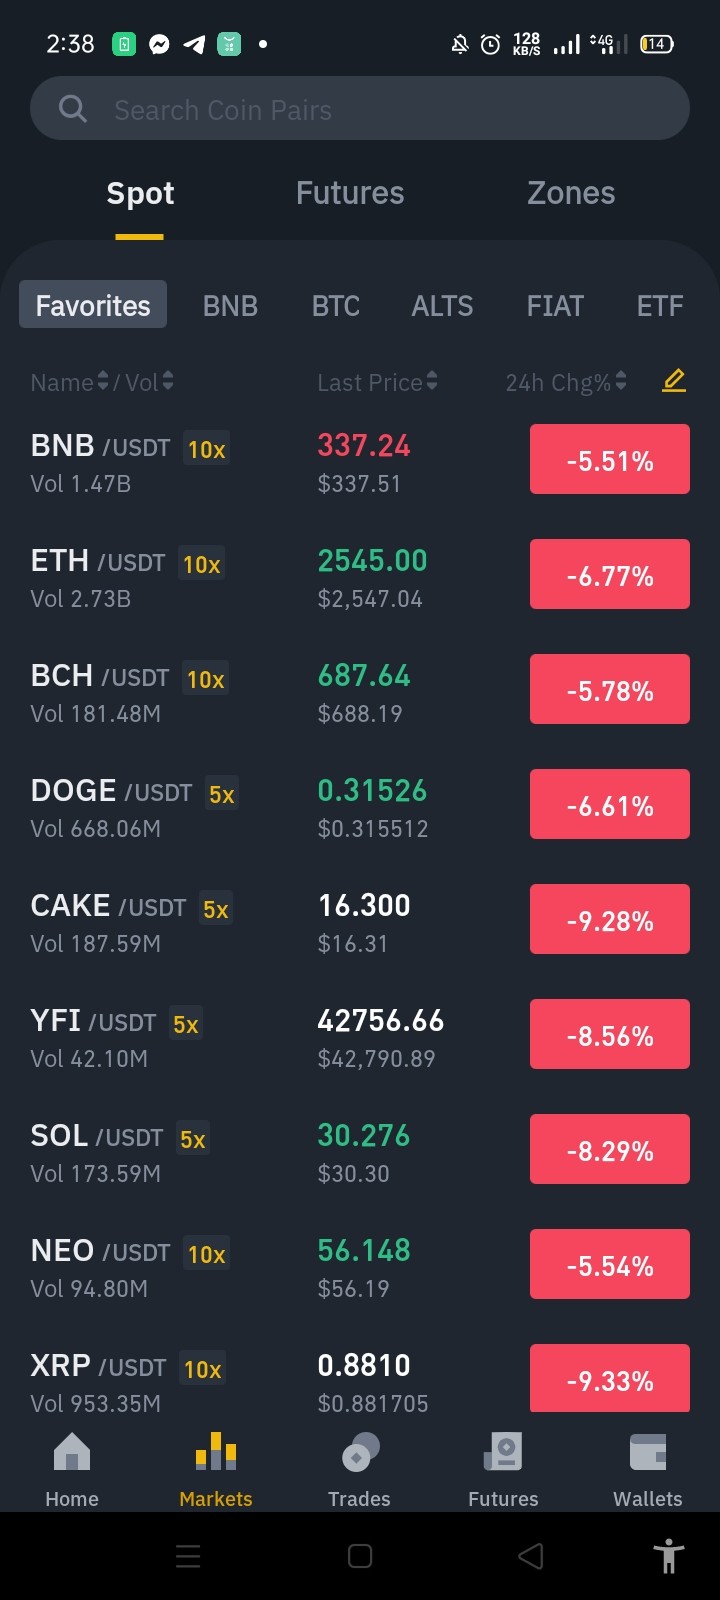The image size is (720, 1600).
Task: Sort list by Name arrows
Action: [x=102, y=381]
